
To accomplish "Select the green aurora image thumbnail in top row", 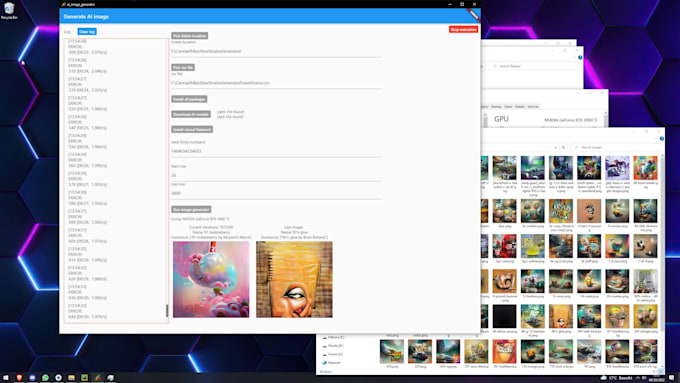I will coord(533,168).
